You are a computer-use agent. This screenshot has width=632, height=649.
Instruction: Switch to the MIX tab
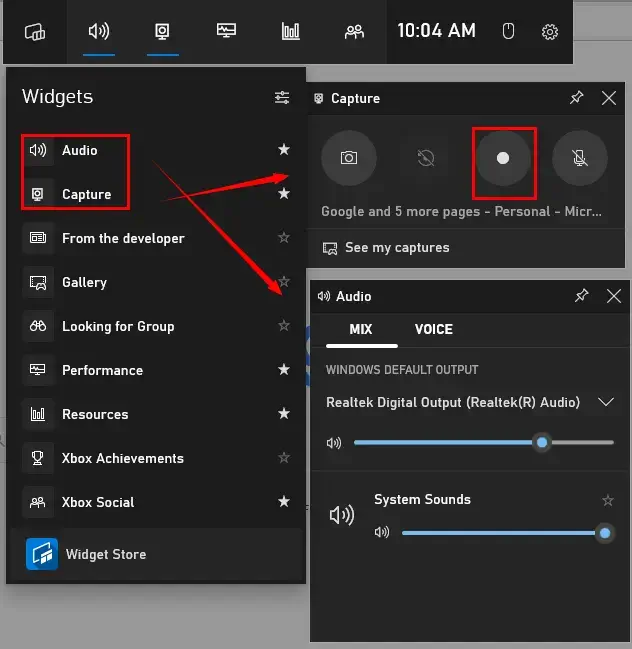coord(361,329)
